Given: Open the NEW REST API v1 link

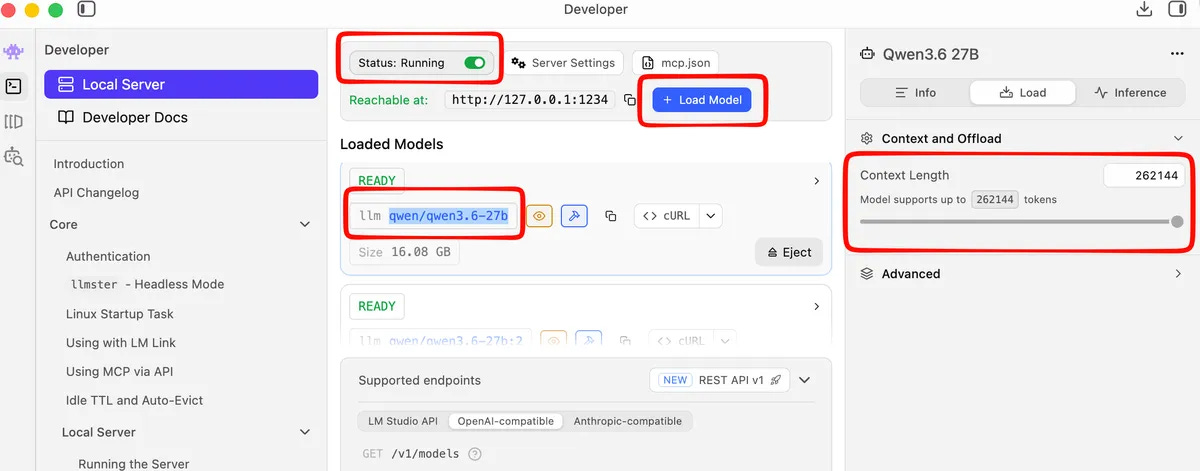Looking at the screenshot, I should click(719, 380).
